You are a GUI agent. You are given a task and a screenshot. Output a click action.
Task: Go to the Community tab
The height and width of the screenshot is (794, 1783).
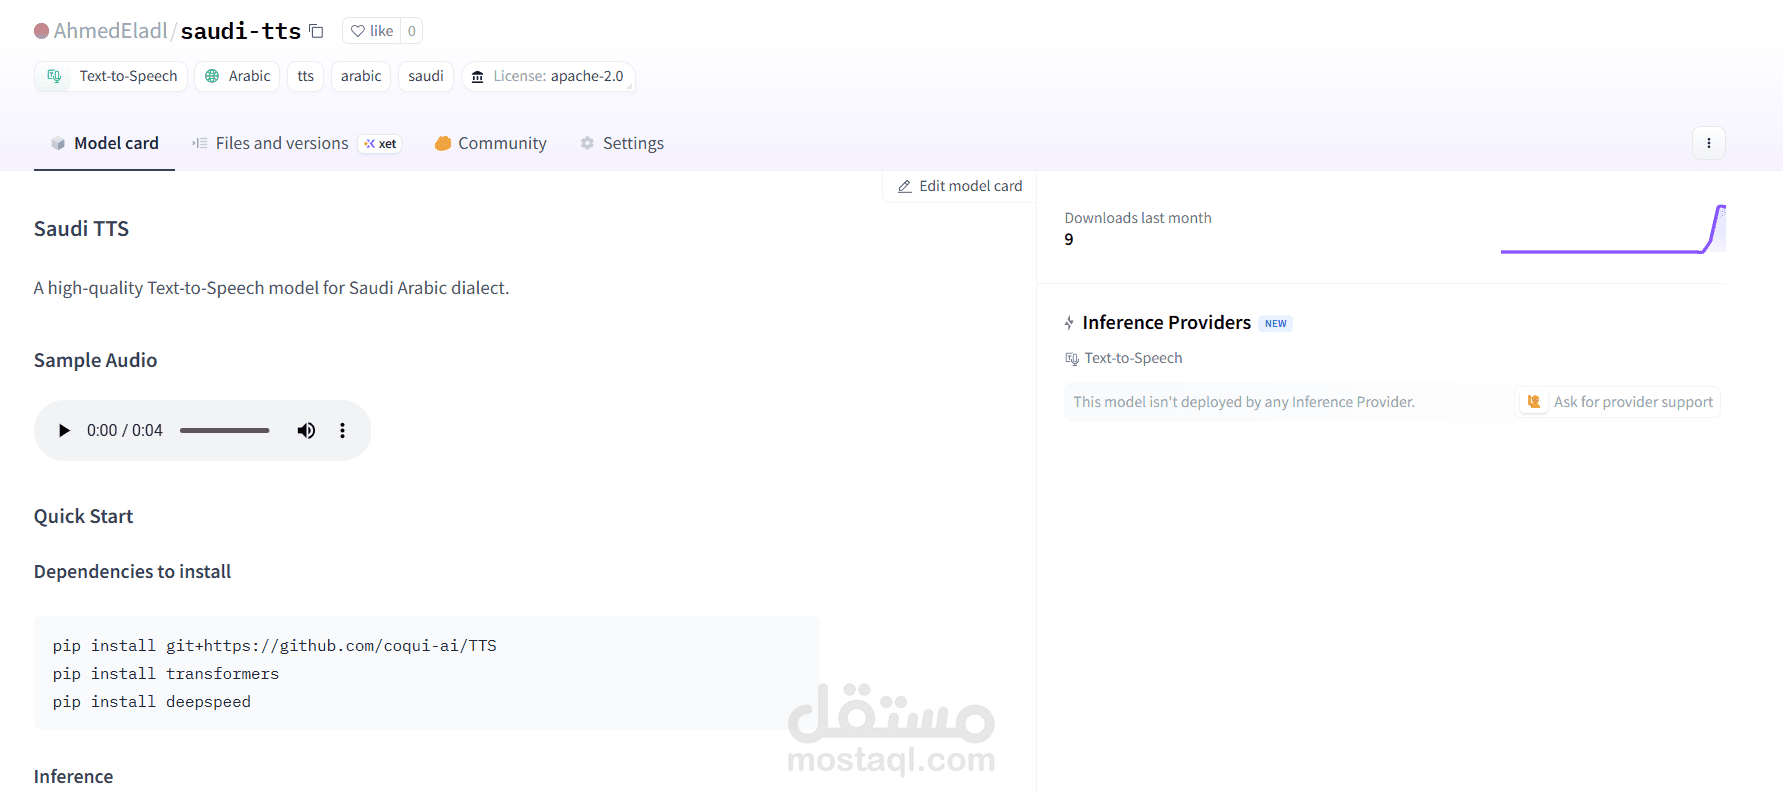tap(491, 143)
